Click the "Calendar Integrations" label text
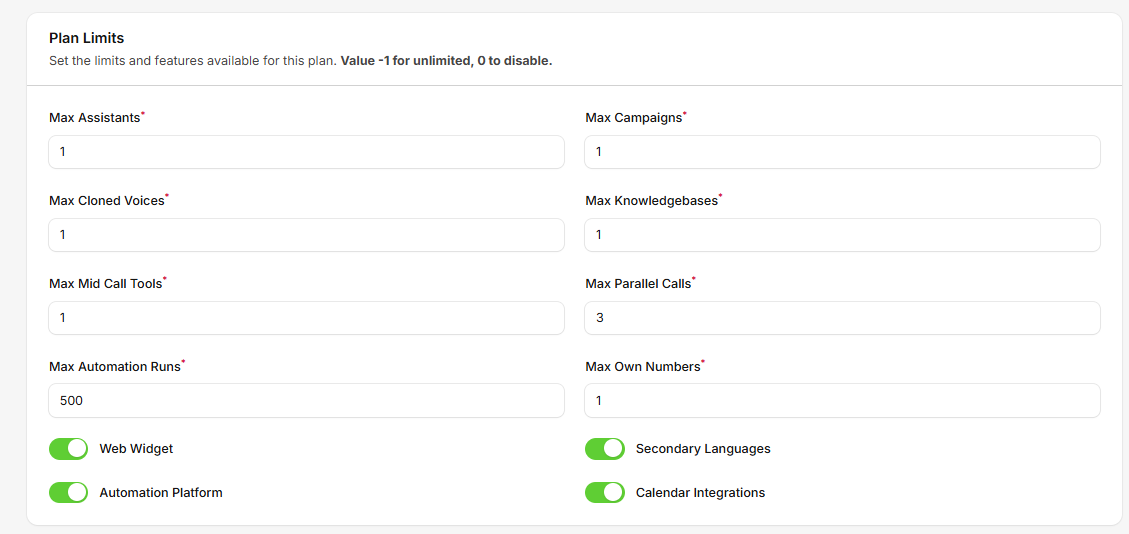This screenshot has height=534, width=1129. [x=700, y=492]
